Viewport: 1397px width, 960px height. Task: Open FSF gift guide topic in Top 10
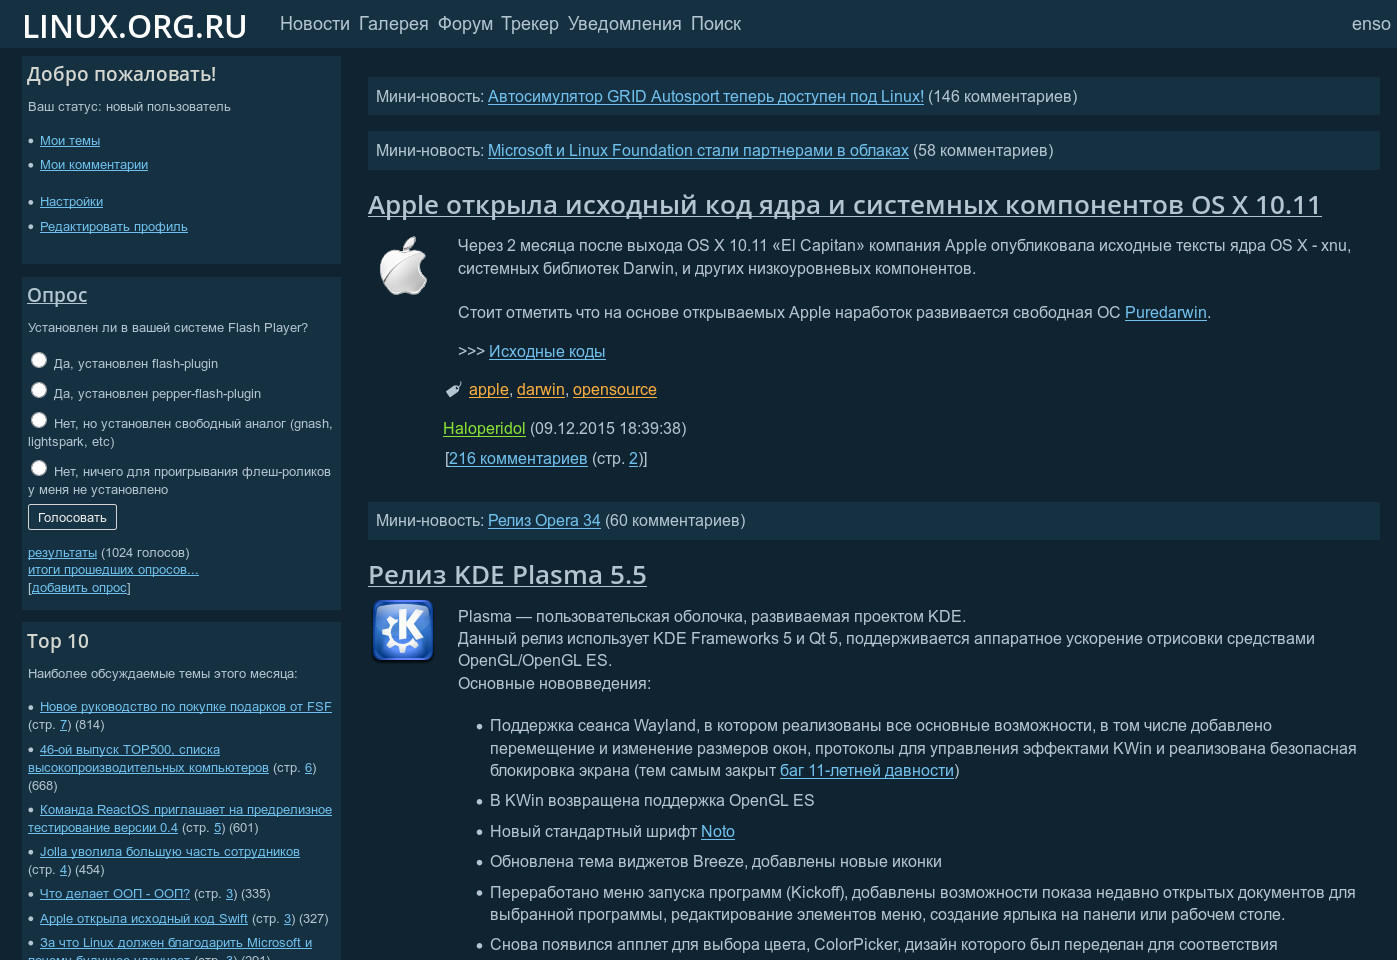point(186,707)
